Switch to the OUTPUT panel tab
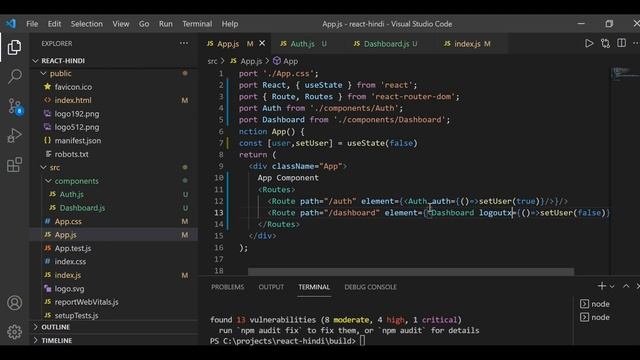Viewport: 640px width, 360px height. tap(271, 287)
